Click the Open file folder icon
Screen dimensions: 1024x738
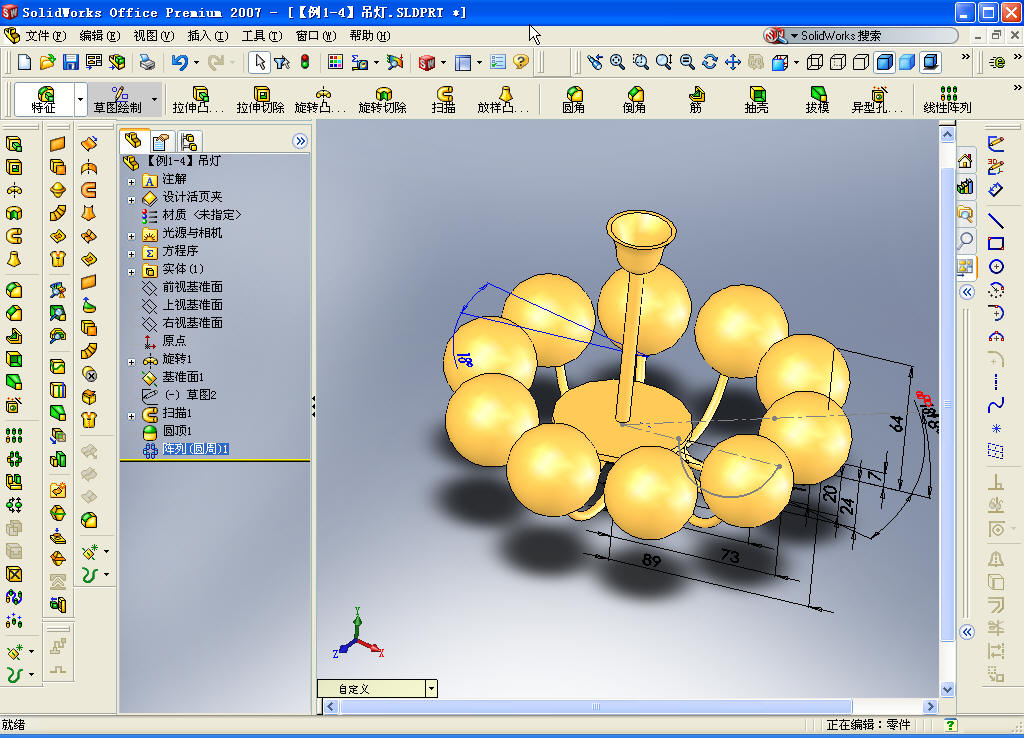(x=47, y=62)
